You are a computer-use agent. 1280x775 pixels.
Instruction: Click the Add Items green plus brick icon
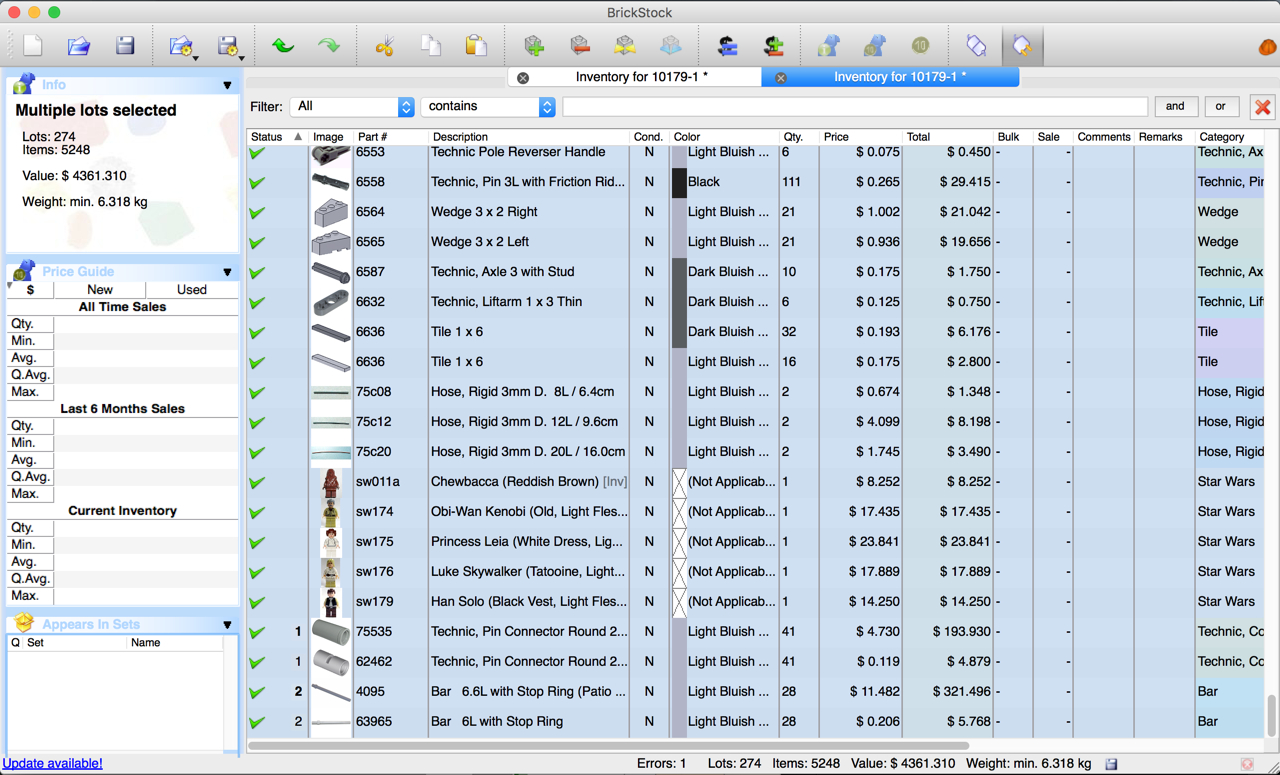click(534, 46)
